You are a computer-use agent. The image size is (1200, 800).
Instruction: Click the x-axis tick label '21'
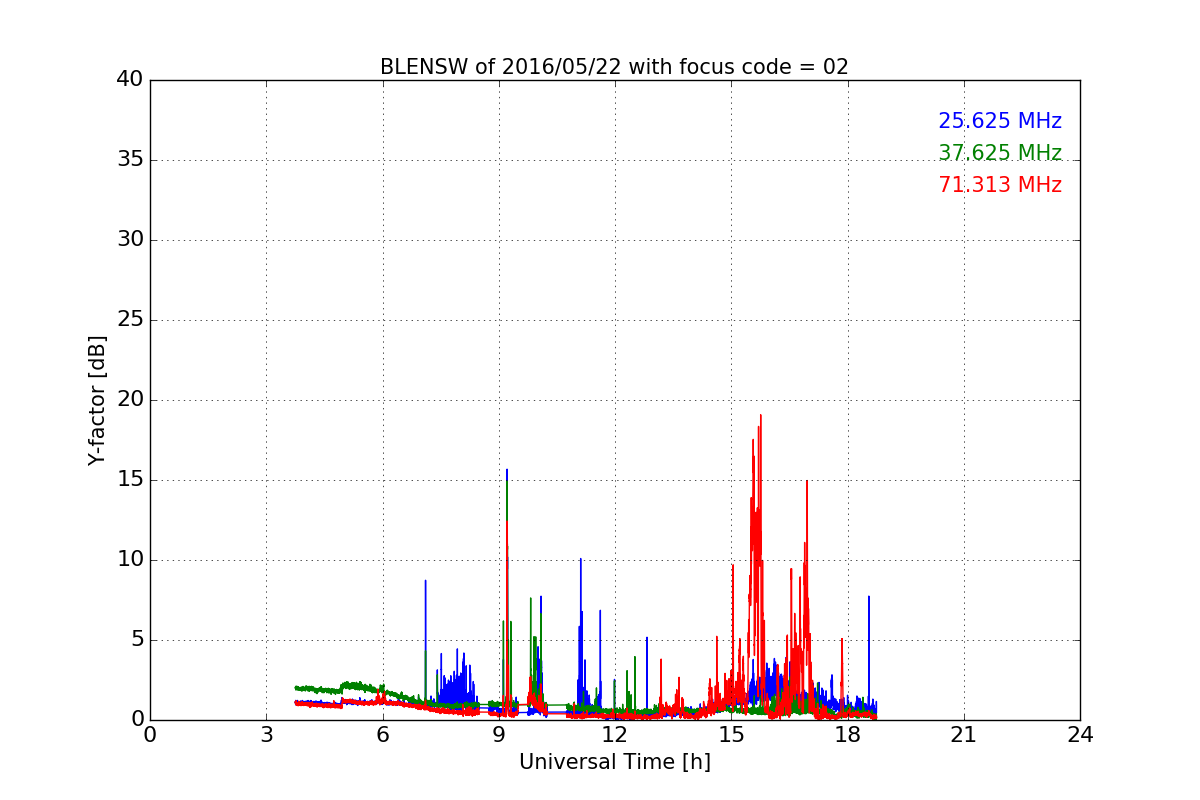tap(964, 735)
